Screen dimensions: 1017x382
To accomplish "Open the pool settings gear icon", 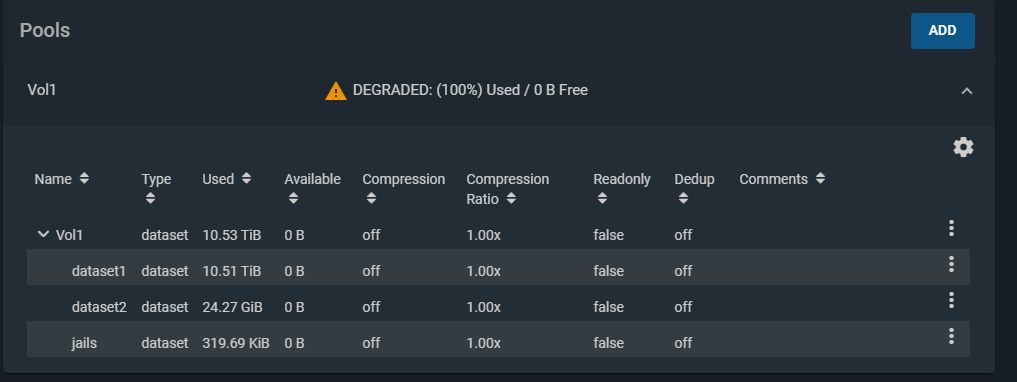I will click(x=963, y=147).
